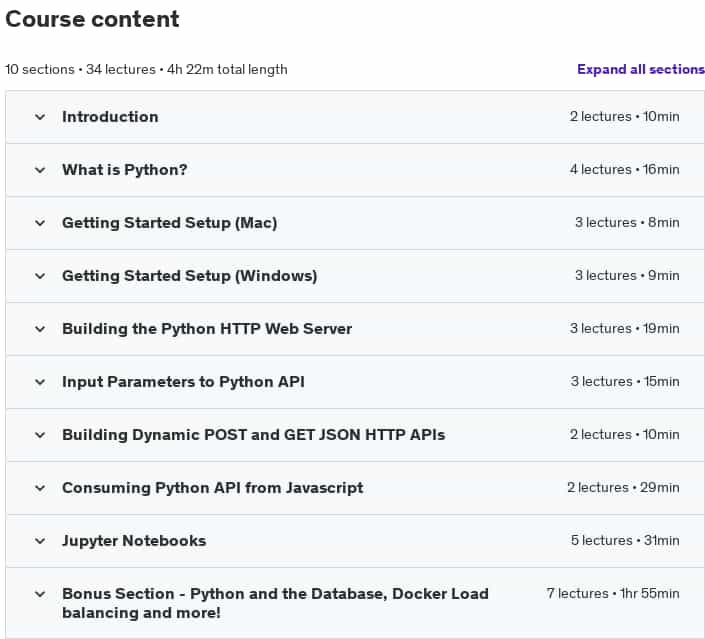Expand Getting Started Setup (Mac) chevron
The width and height of the screenshot is (705, 639).
point(40,223)
